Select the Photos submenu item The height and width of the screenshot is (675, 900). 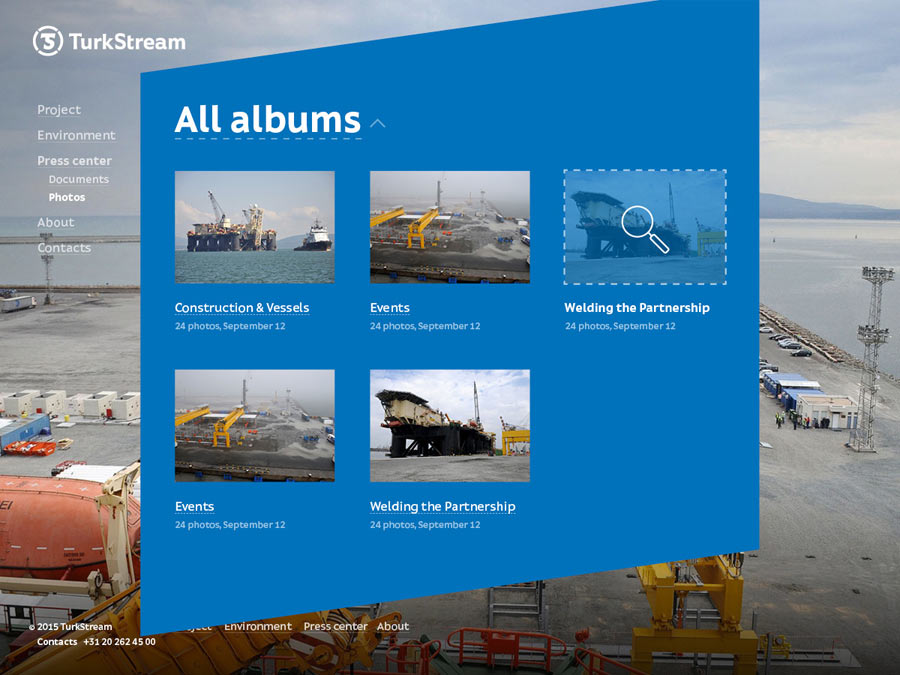click(x=67, y=198)
